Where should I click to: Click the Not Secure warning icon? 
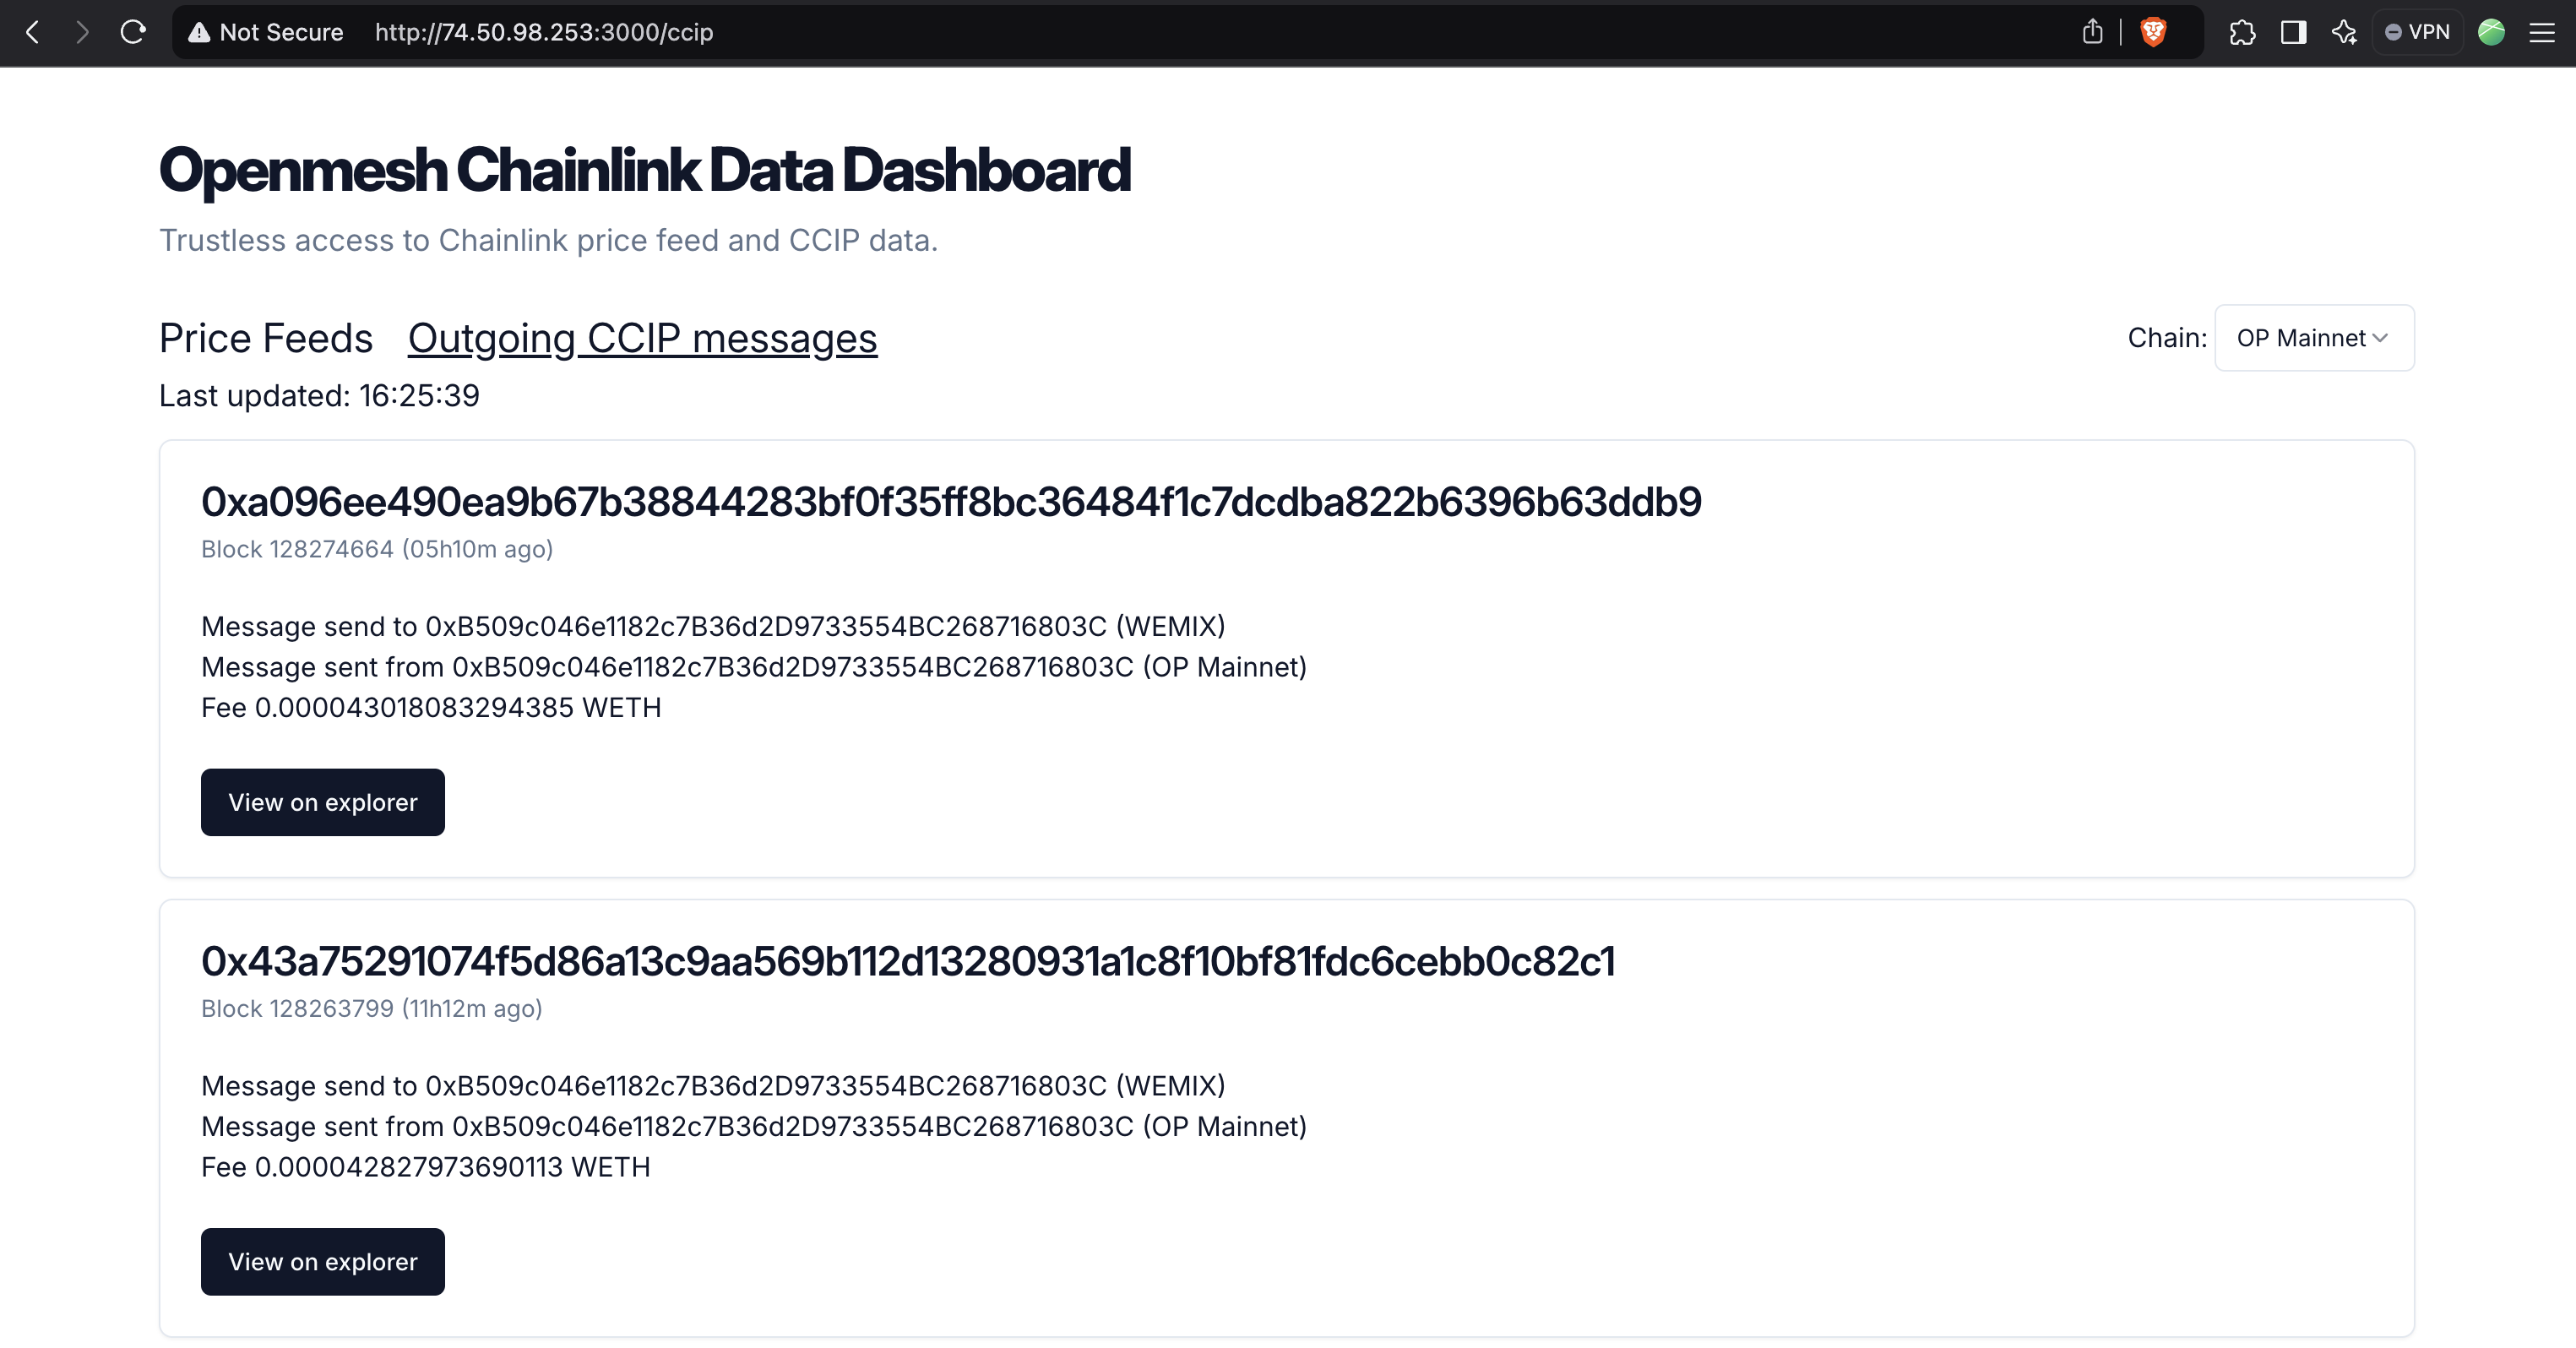click(199, 33)
